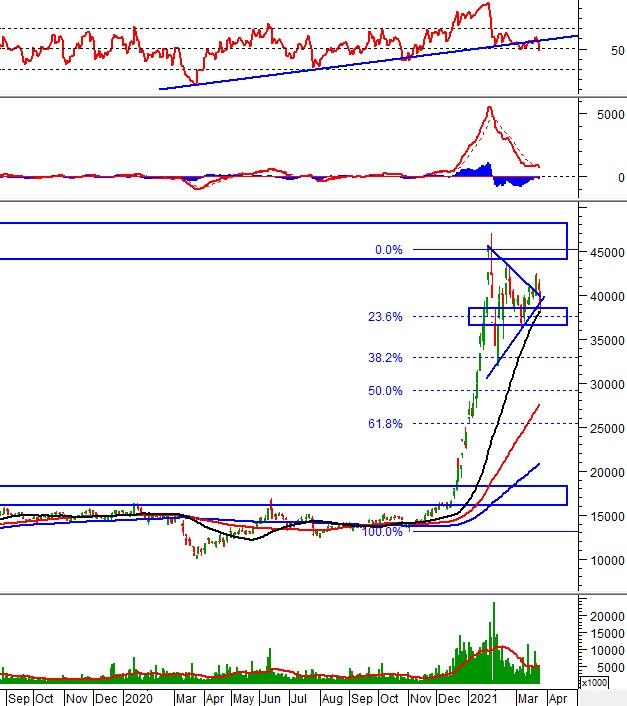Click the 0.0% Fibonacci level label
Image resolution: width=627 pixels, height=706 pixels.
389,250
